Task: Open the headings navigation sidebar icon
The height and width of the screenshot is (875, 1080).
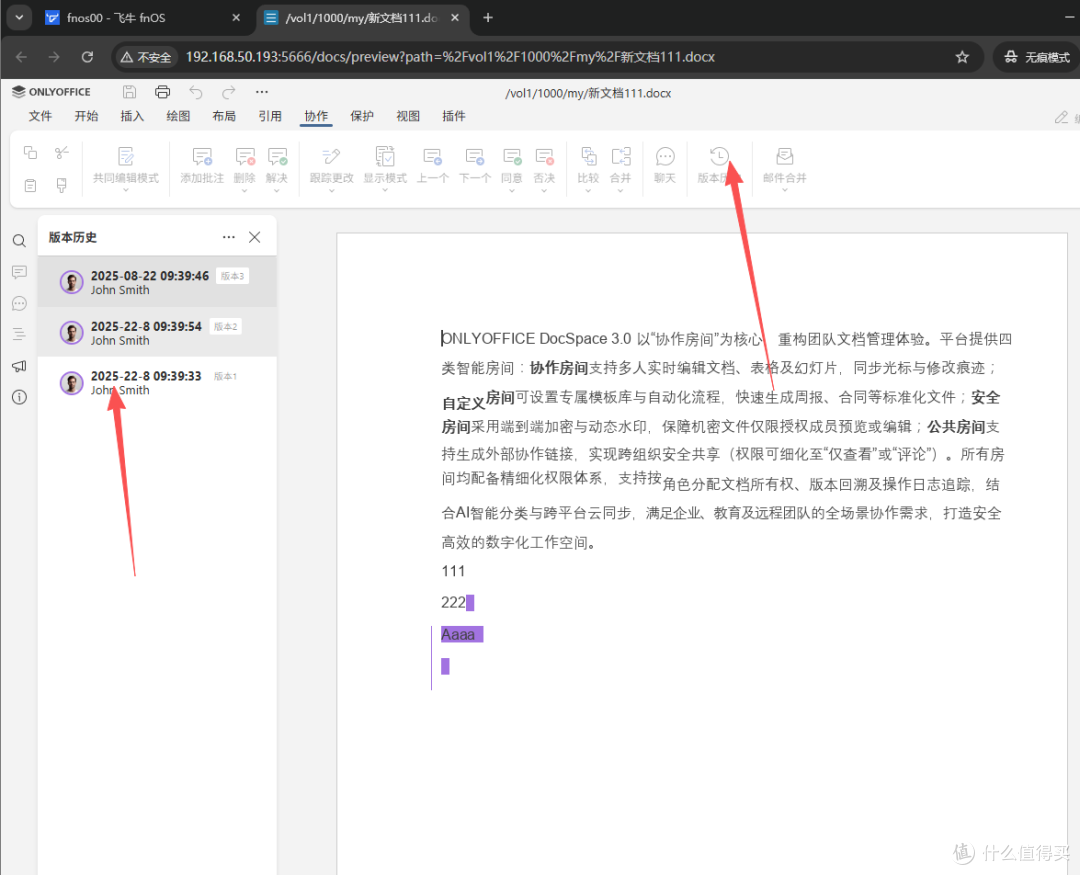Action: (19, 334)
